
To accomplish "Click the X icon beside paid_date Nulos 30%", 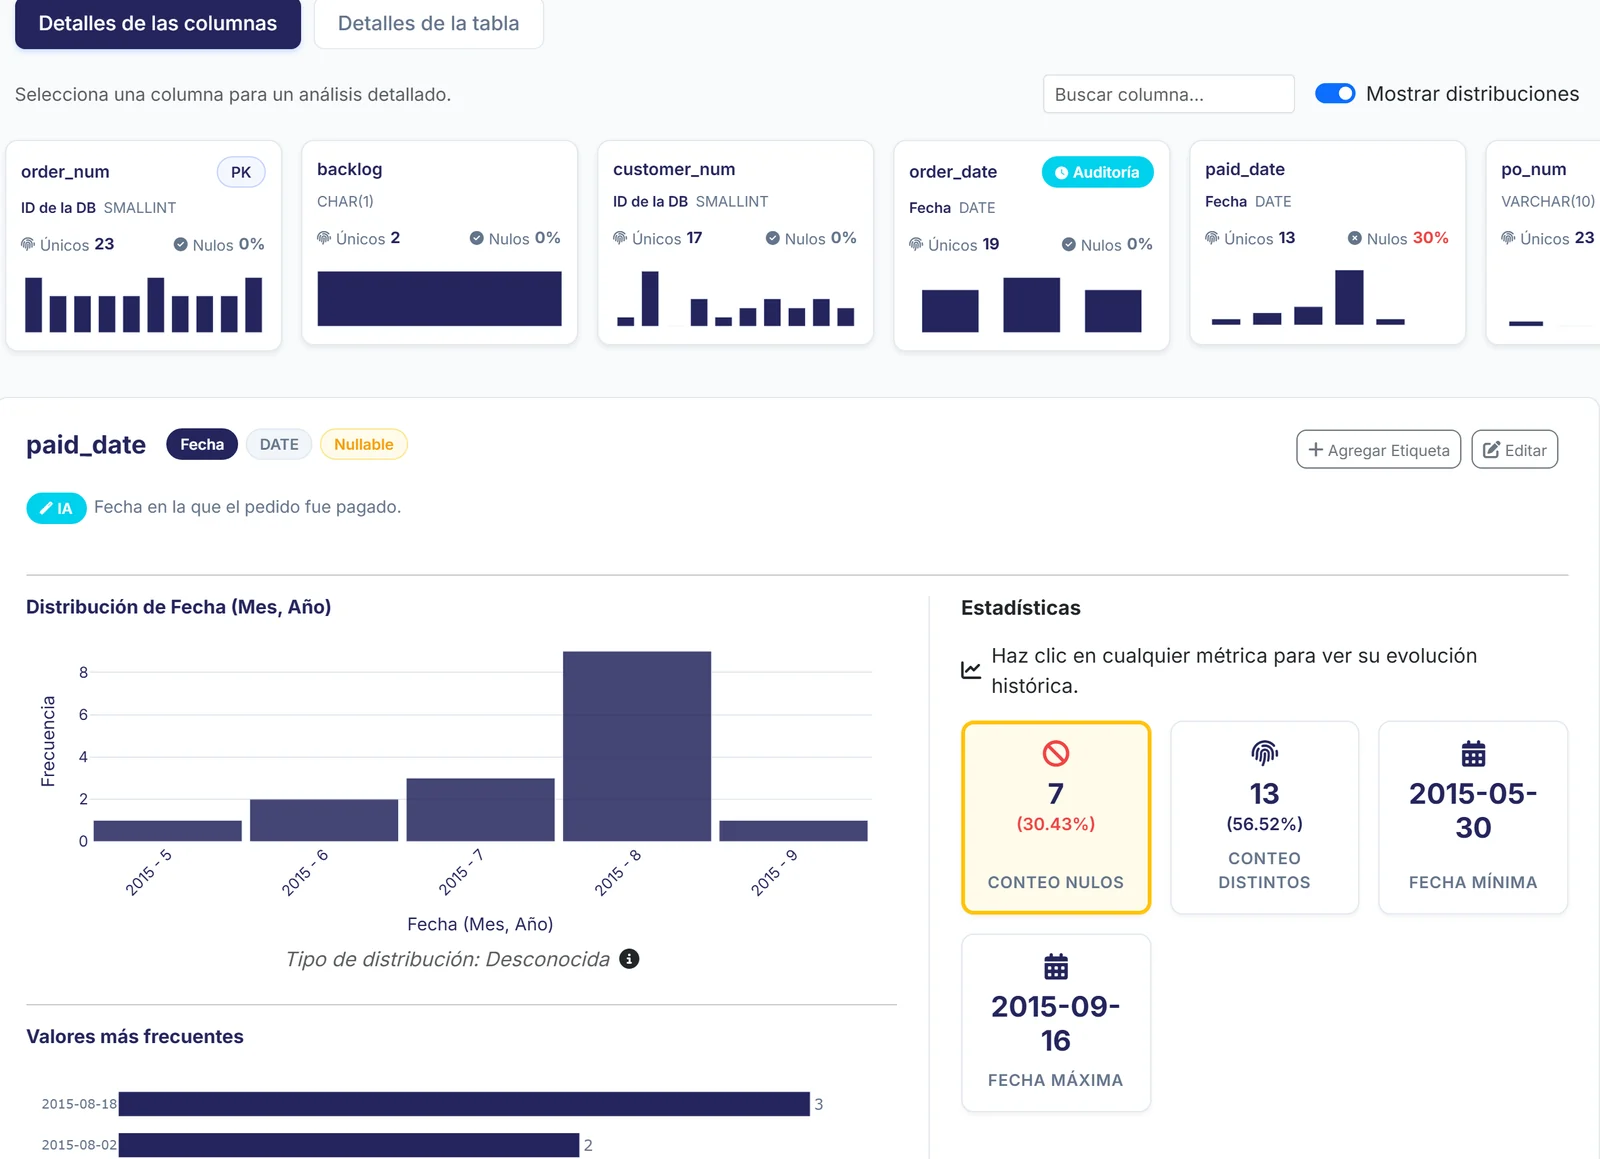I will (1354, 238).
